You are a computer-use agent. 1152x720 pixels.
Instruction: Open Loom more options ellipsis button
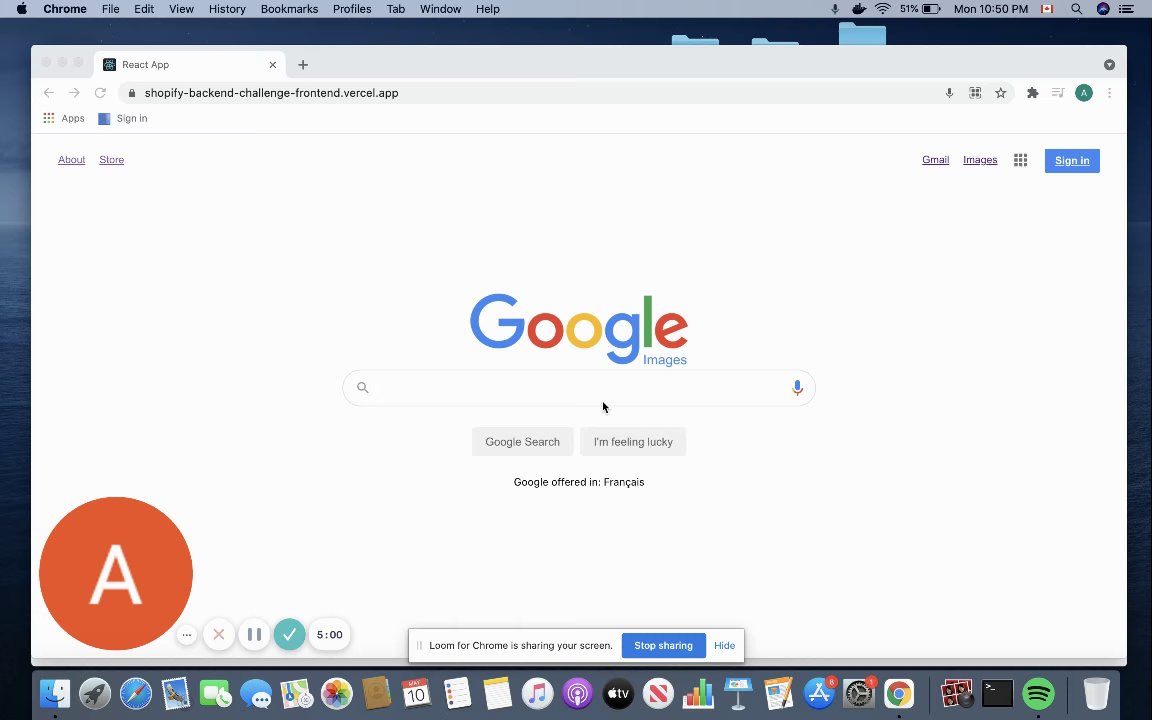tap(187, 635)
